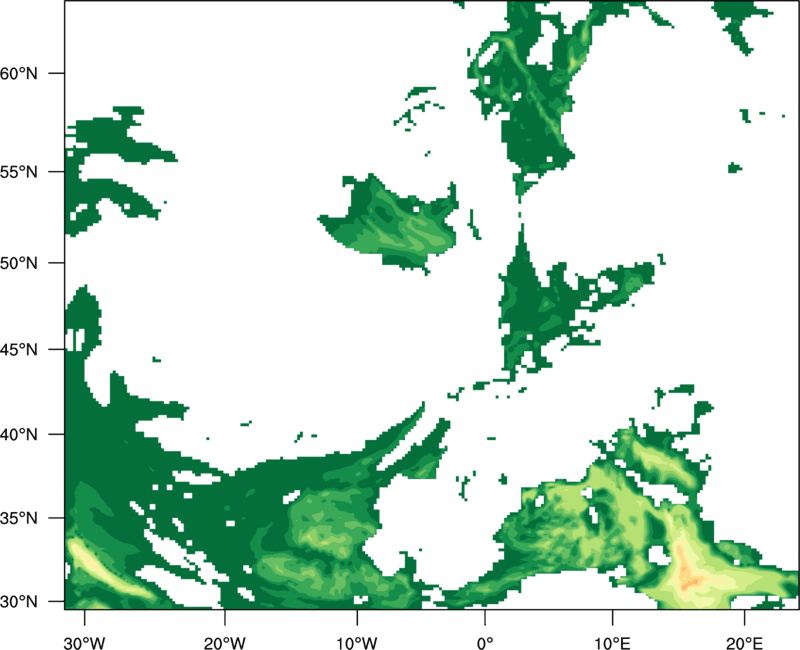Click the 60°N latitude label
The height and width of the screenshot is (650, 800).
click(19, 73)
